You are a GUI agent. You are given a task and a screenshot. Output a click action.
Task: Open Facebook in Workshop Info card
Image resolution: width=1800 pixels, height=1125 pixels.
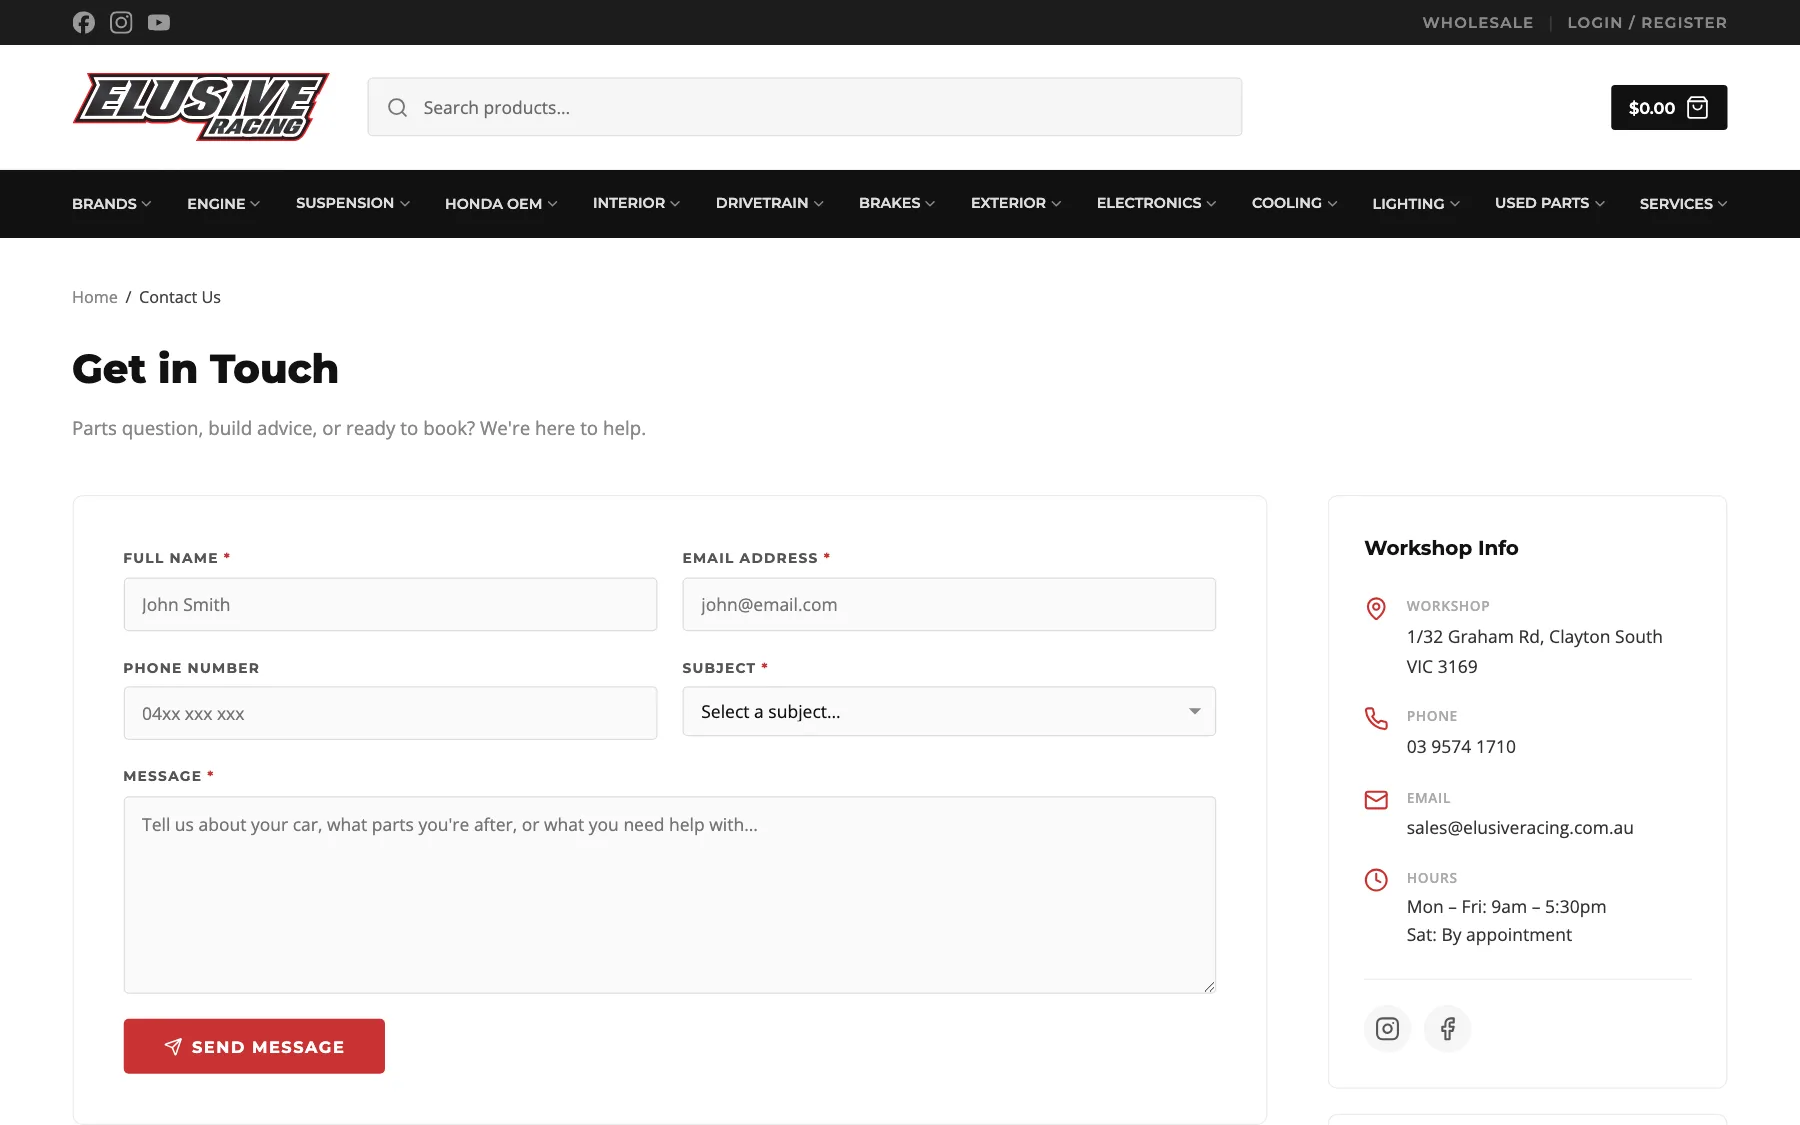point(1447,1028)
